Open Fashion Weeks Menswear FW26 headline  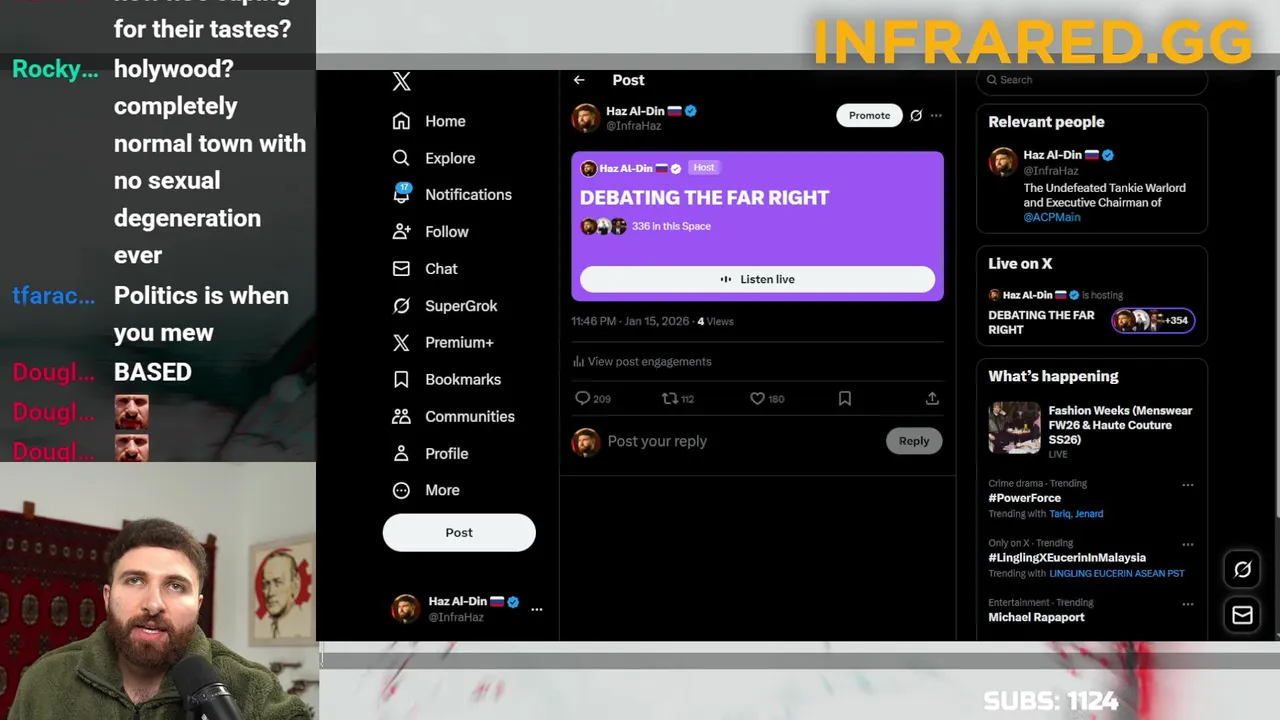coord(1120,425)
